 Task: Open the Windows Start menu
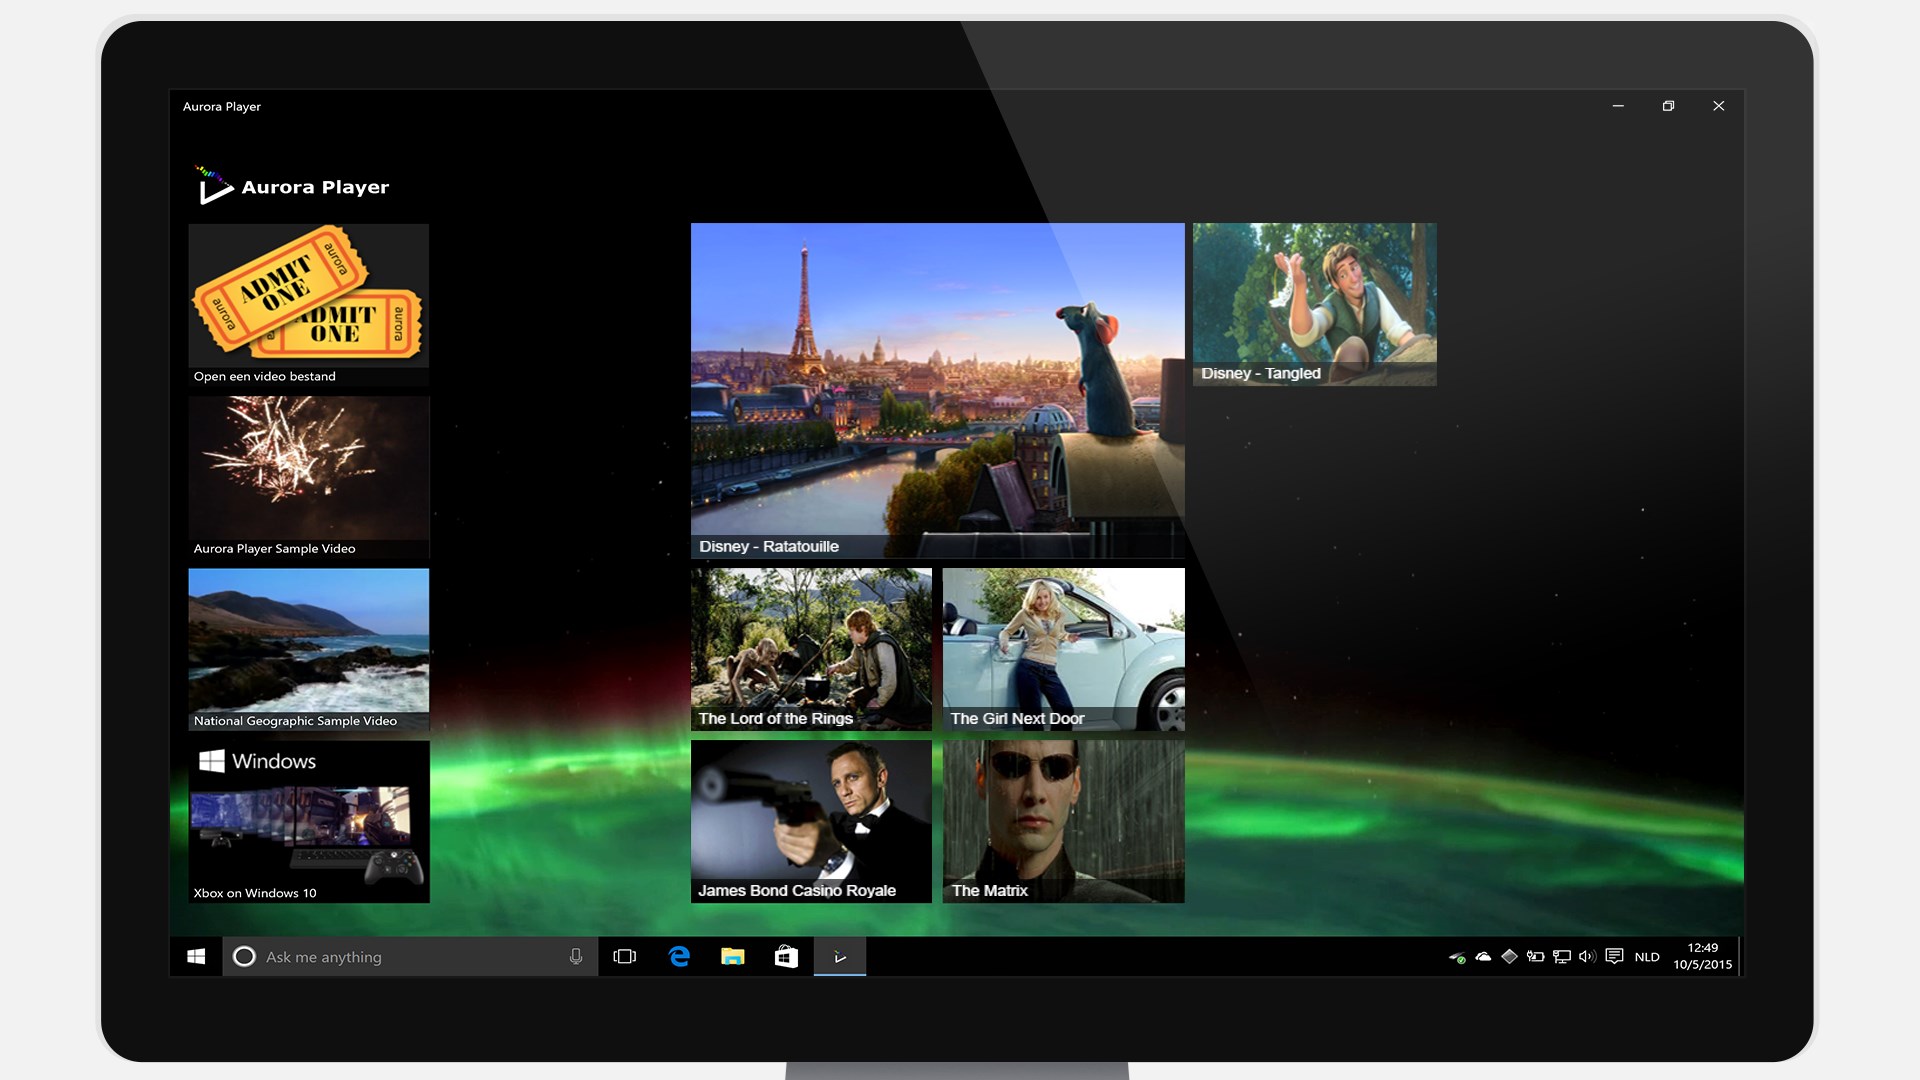[x=196, y=957]
